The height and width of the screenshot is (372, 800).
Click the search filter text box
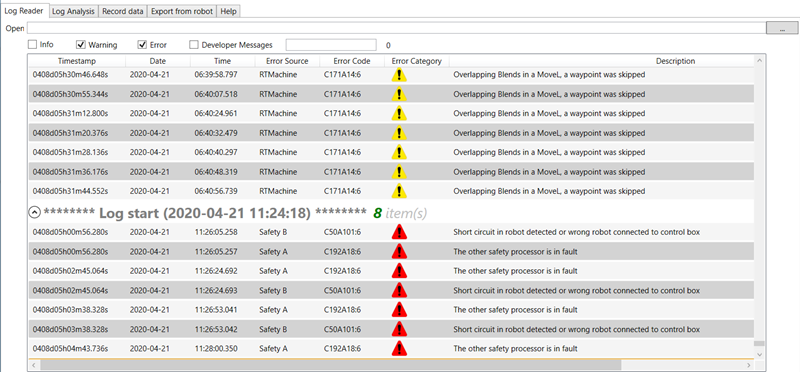[331, 45]
